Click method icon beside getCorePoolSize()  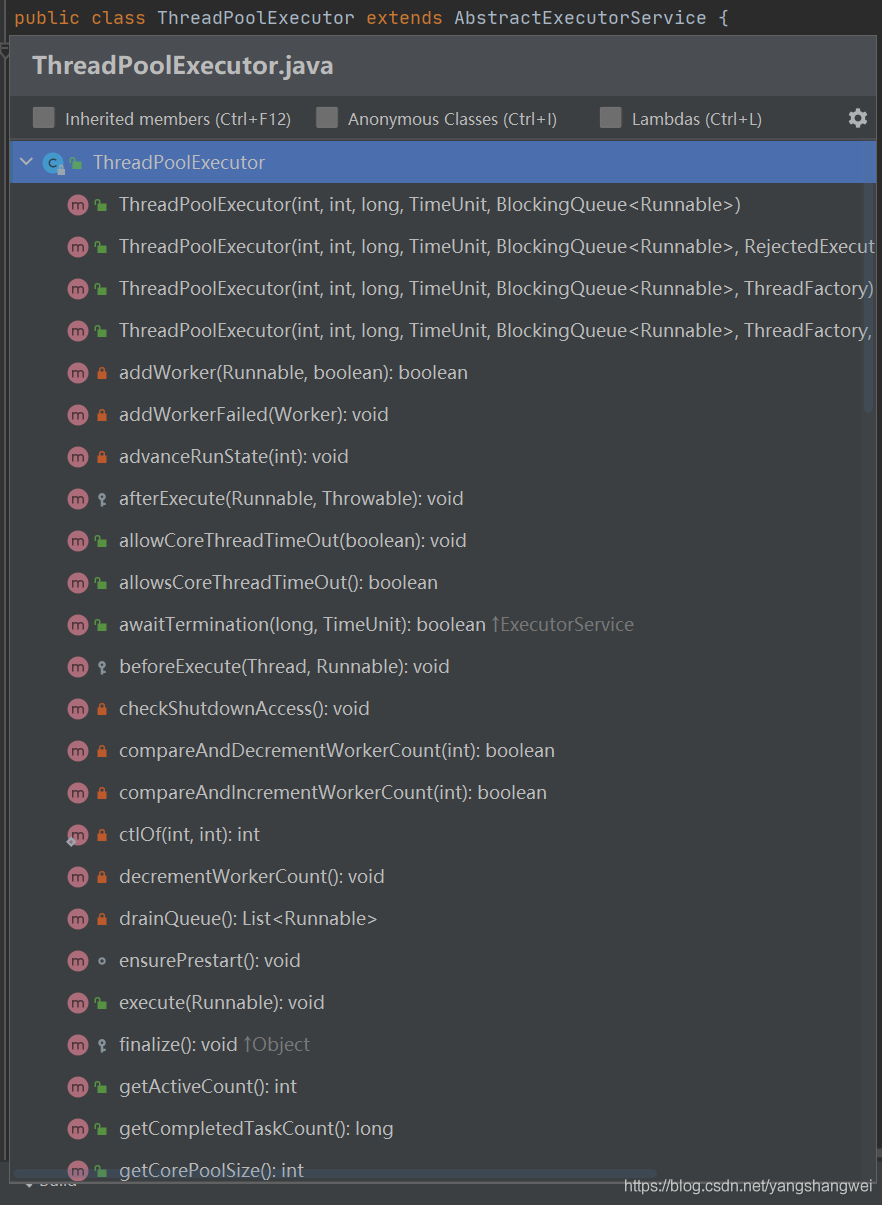[78, 1170]
